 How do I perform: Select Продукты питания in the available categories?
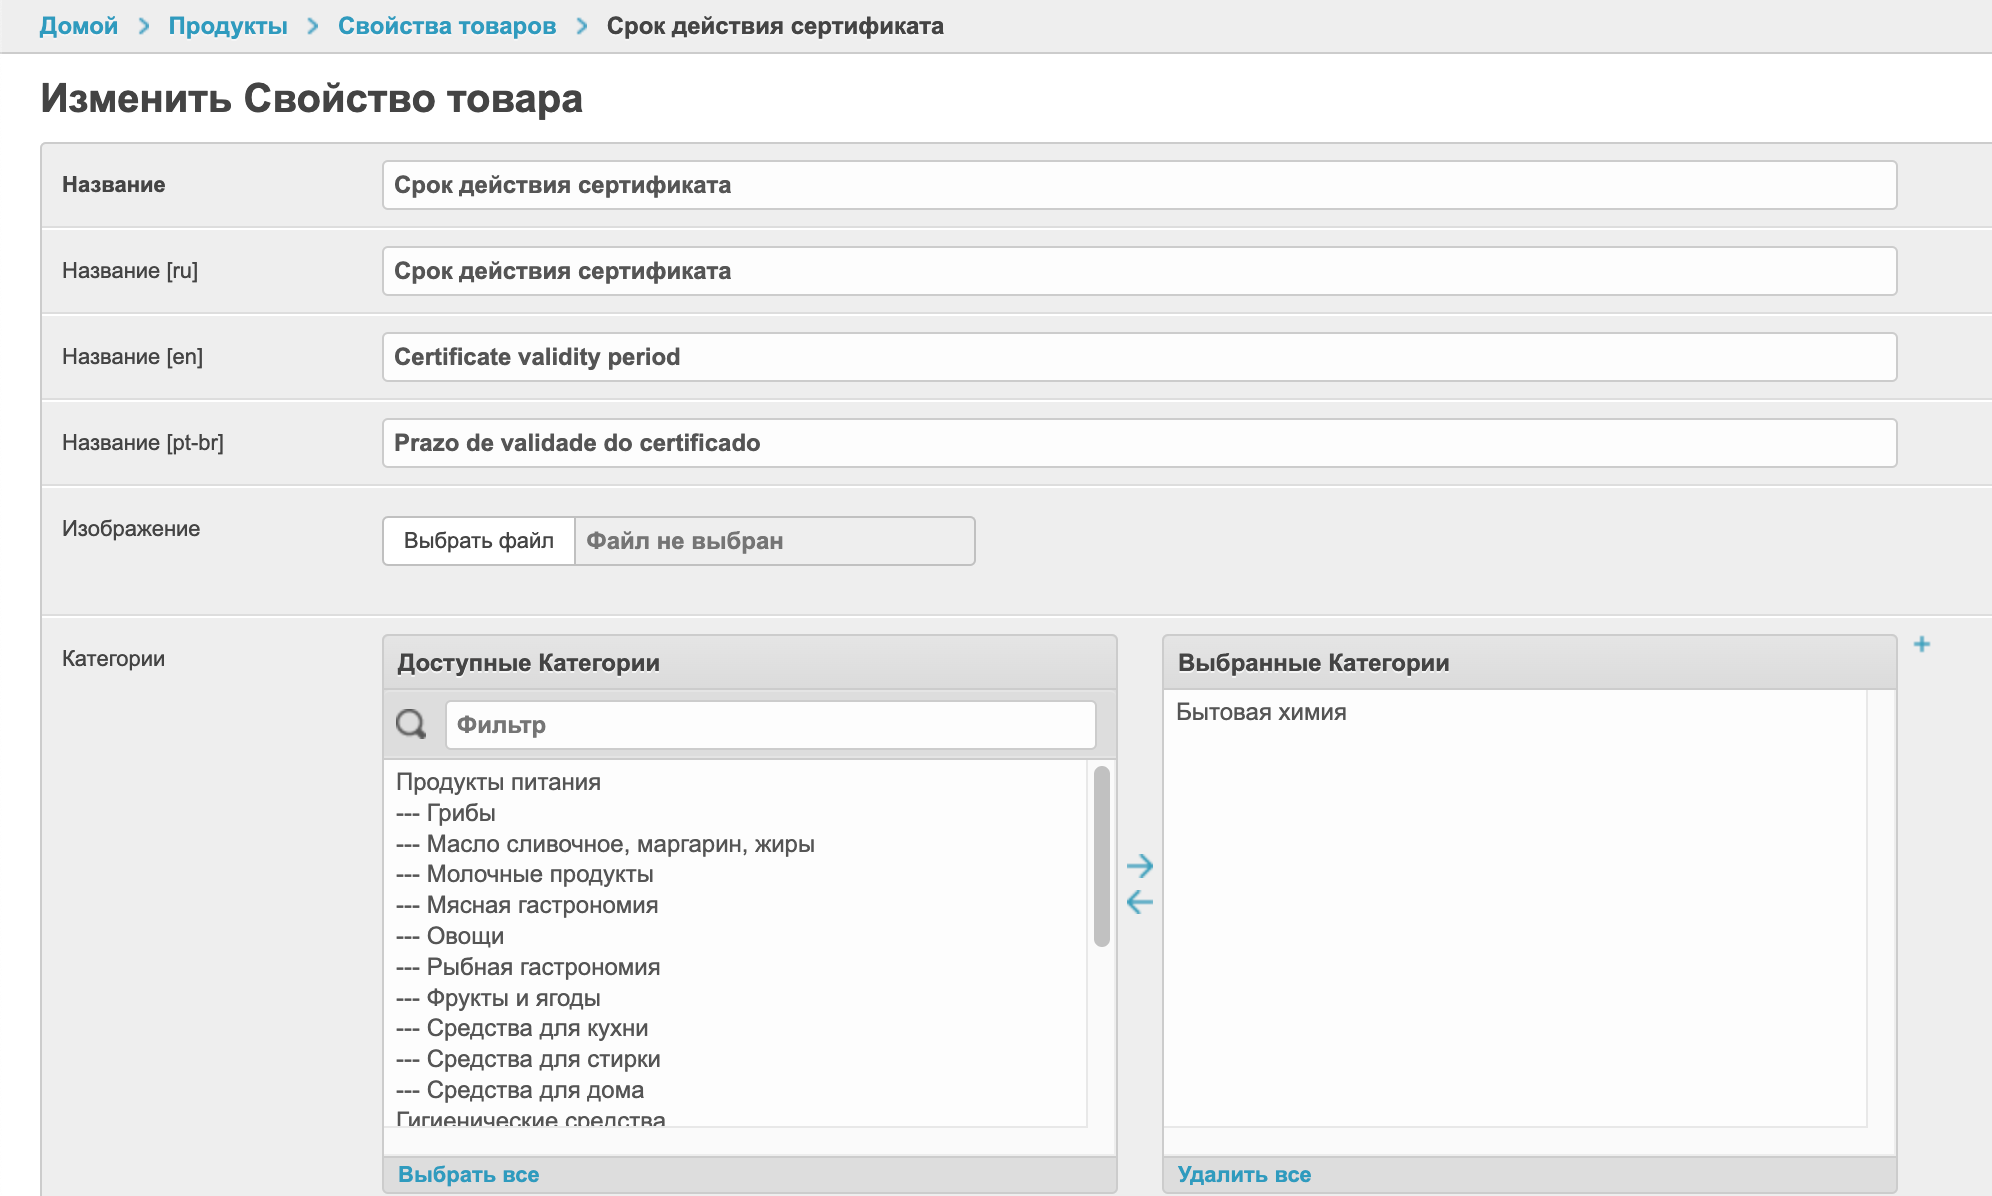click(498, 782)
